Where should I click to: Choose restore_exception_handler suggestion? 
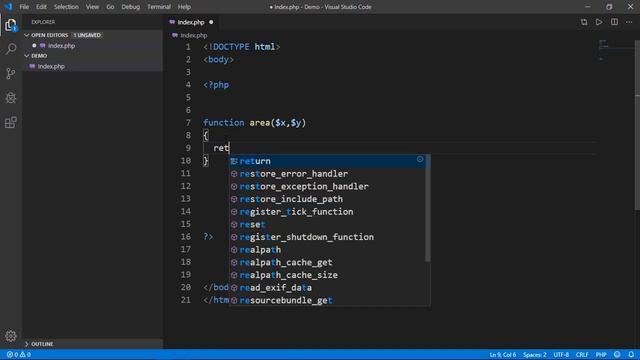327,186
